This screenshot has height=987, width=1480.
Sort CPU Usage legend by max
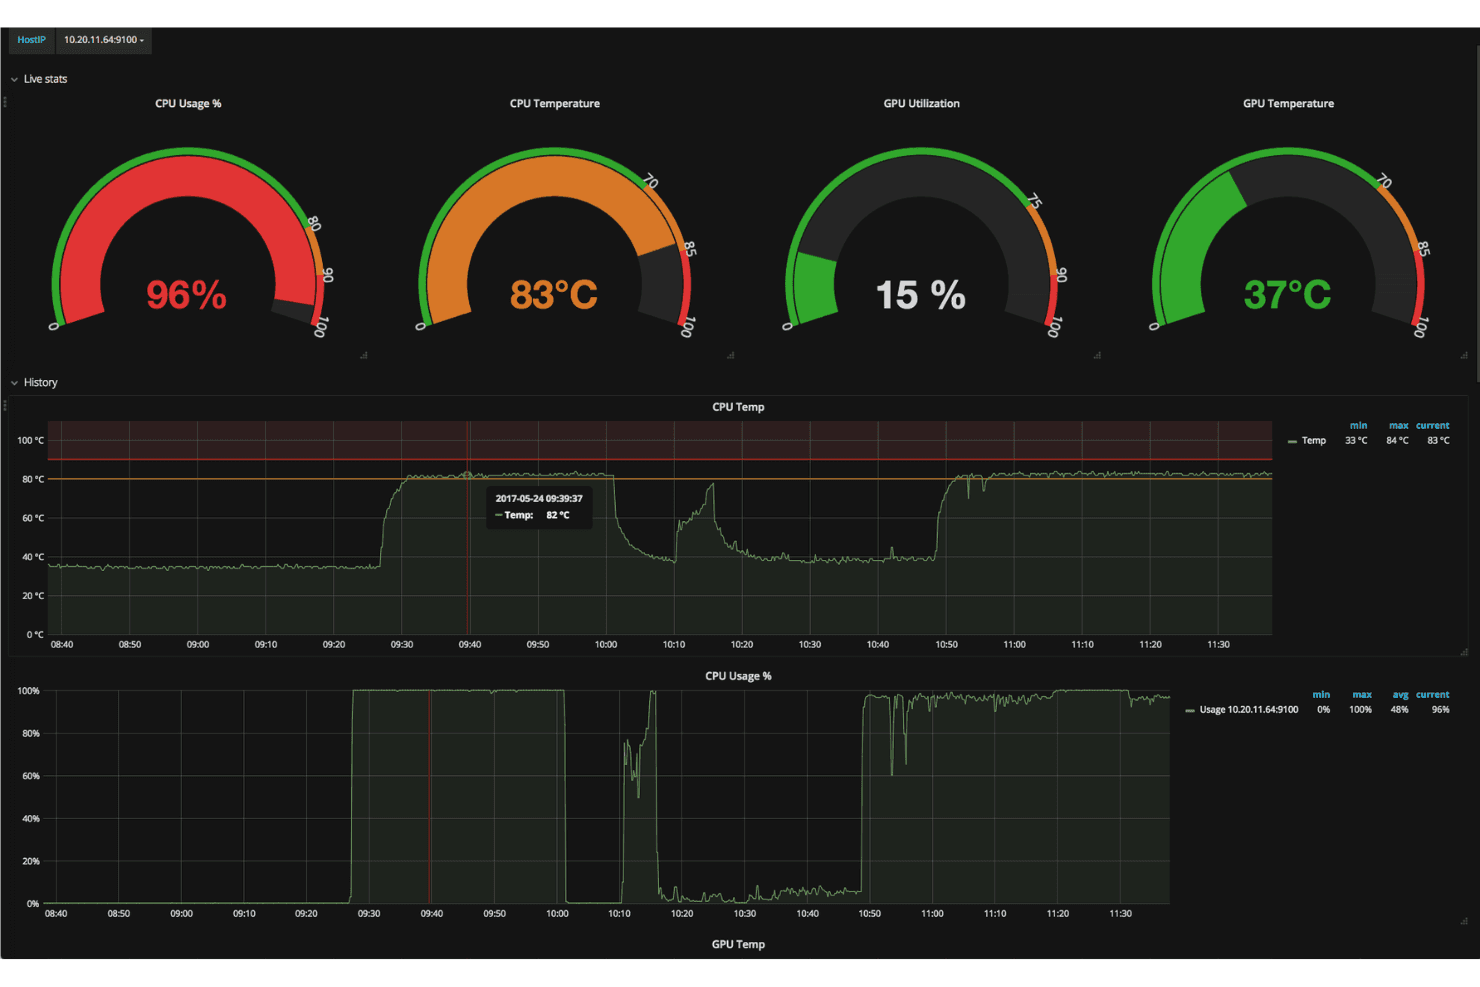click(x=1362, y=695)
